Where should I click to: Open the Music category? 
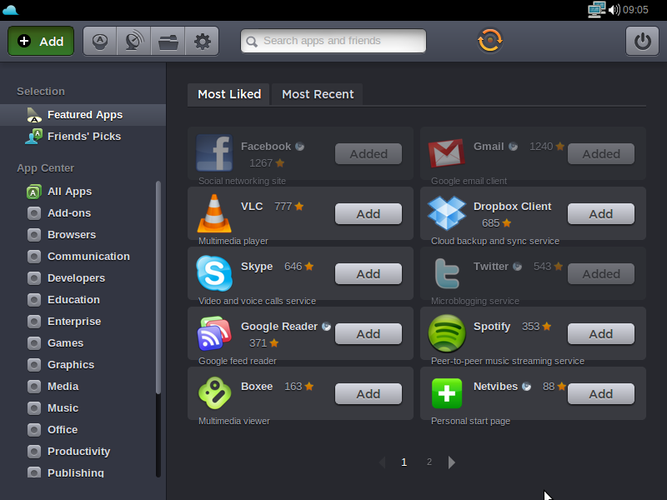[63, 409]
